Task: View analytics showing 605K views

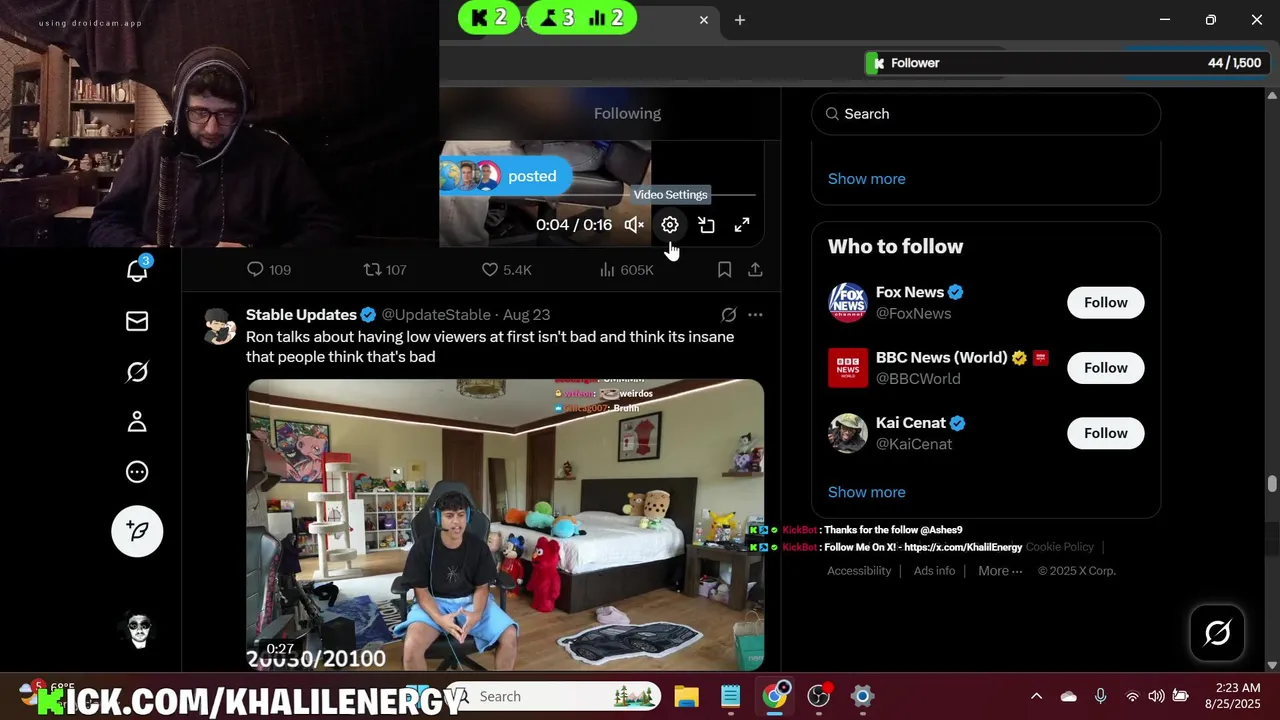Action: pos(626,270)
